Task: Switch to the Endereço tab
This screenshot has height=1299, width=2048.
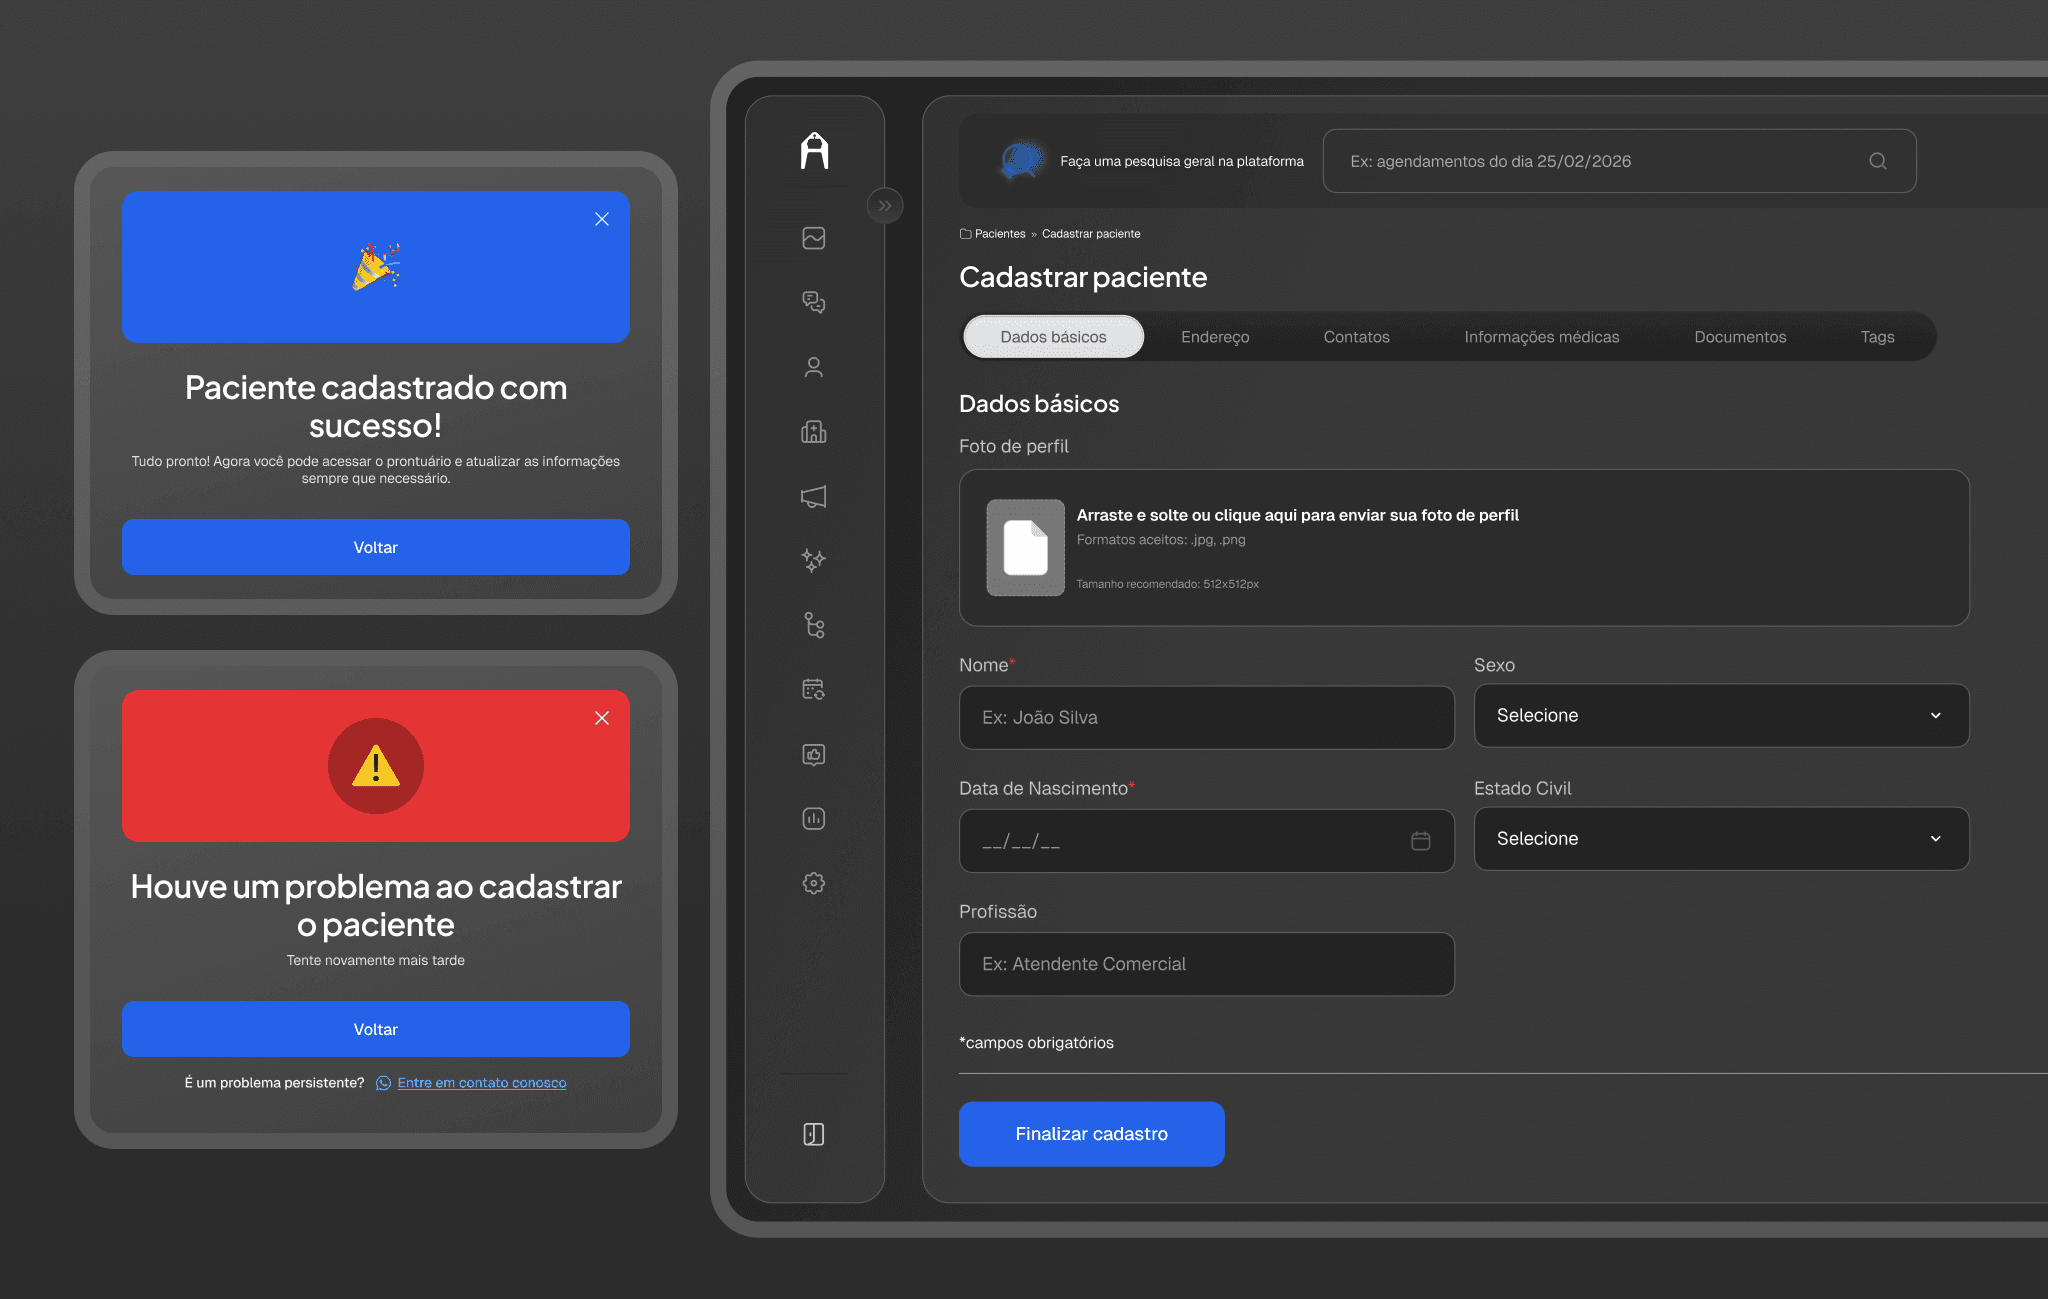Action: 1215,337
